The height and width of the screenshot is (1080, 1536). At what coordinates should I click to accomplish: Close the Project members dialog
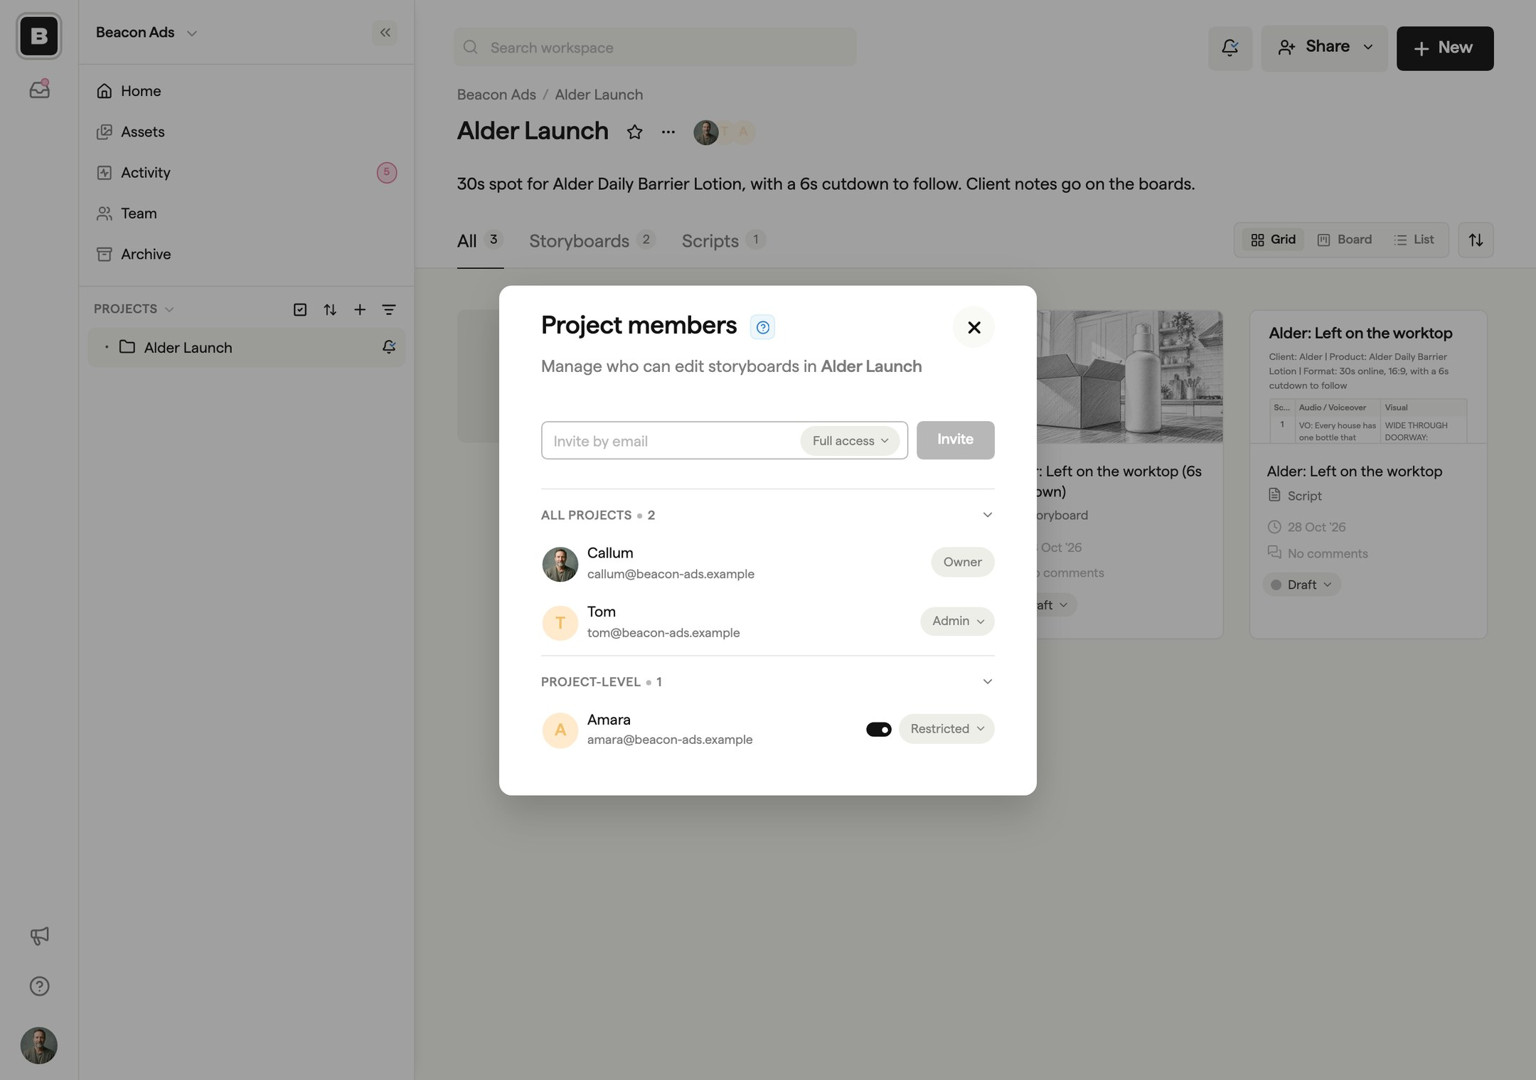974,327
